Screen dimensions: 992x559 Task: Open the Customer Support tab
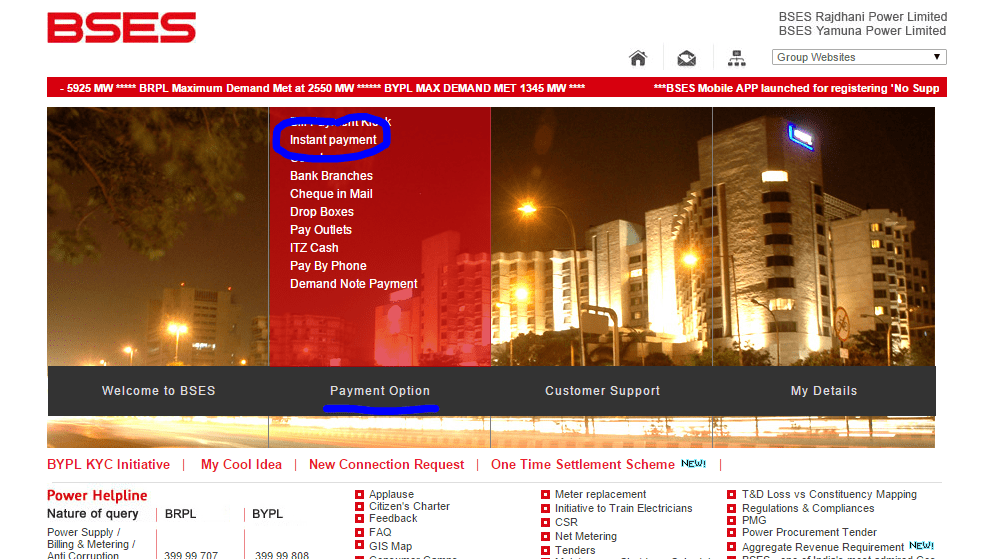click(602, 391)
